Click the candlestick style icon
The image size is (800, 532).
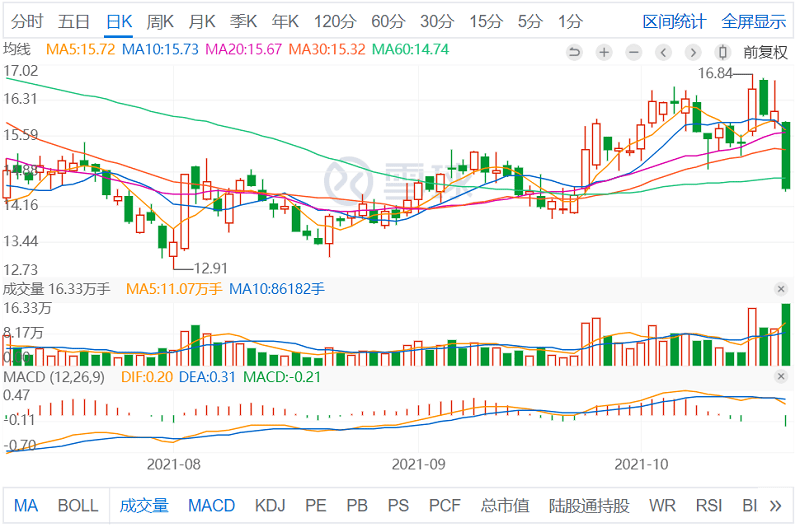tap(724, 51)
